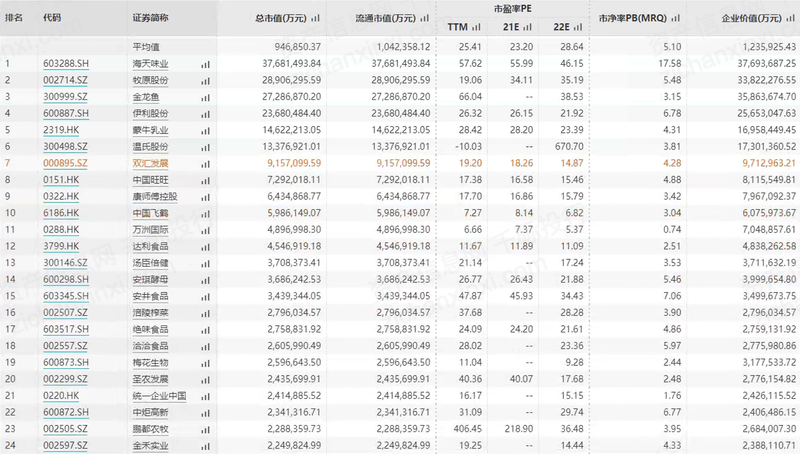Open the 双汇发展 security name link
Screen dimensions: 800x454
coord(151,163)
